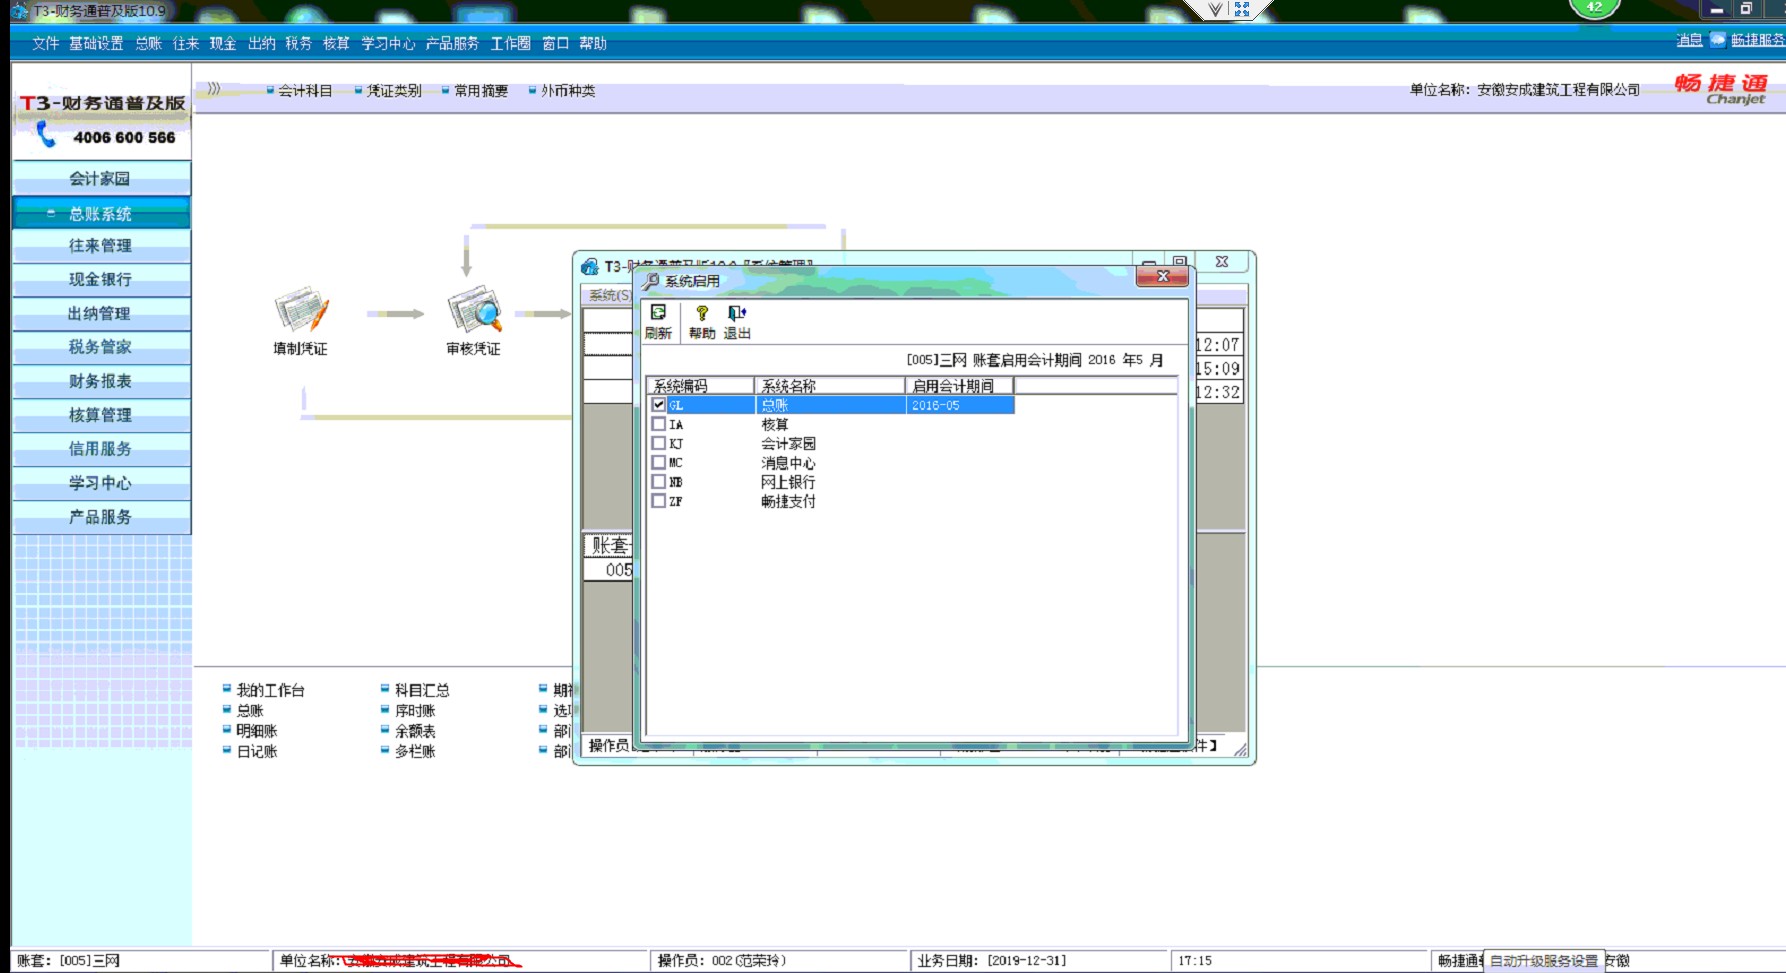
Task: Expand the 财务报表 sidebar section
Action: (101, 381)
